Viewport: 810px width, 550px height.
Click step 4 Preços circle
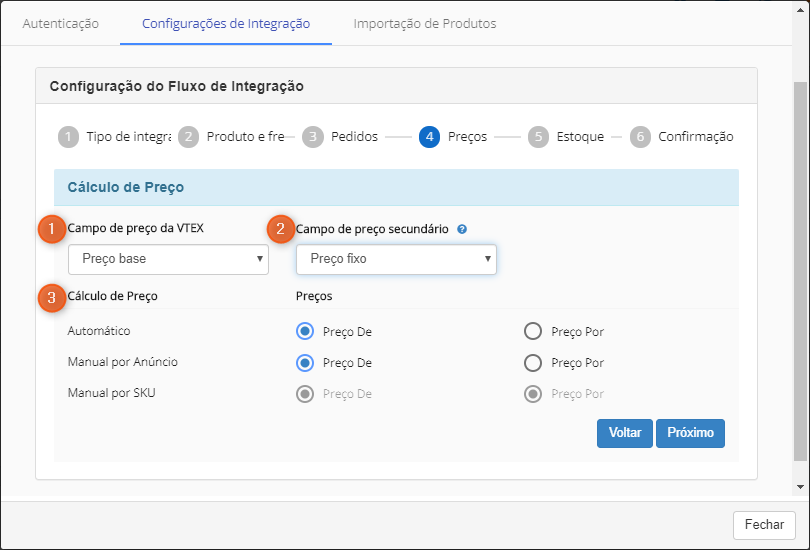[x=430, y=137]
